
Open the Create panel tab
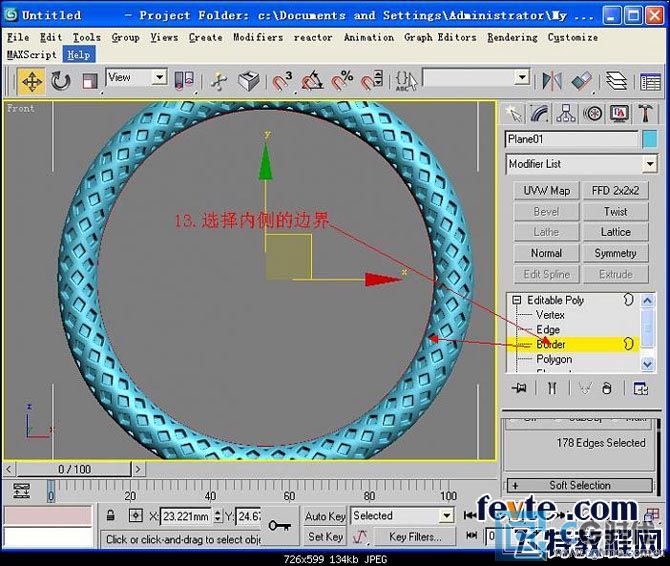514,114
